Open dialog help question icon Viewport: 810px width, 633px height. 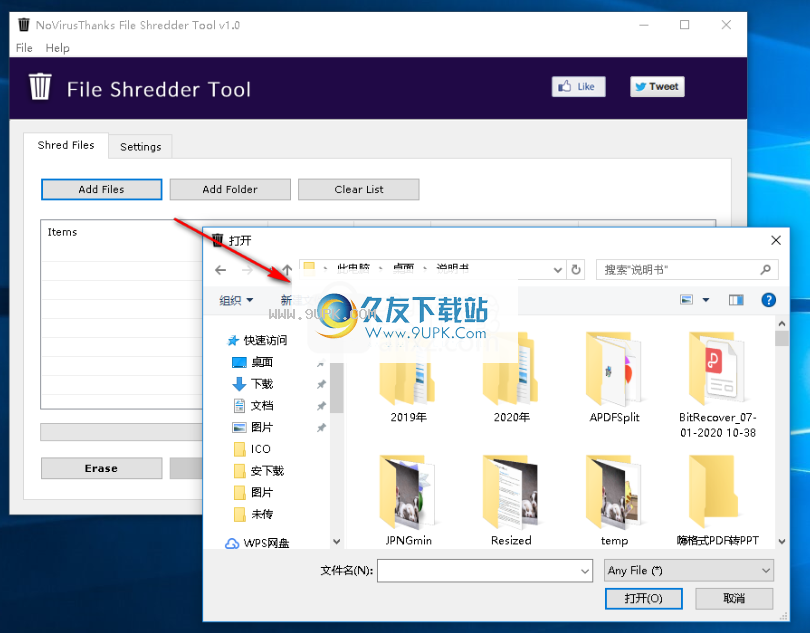[769, 300]
